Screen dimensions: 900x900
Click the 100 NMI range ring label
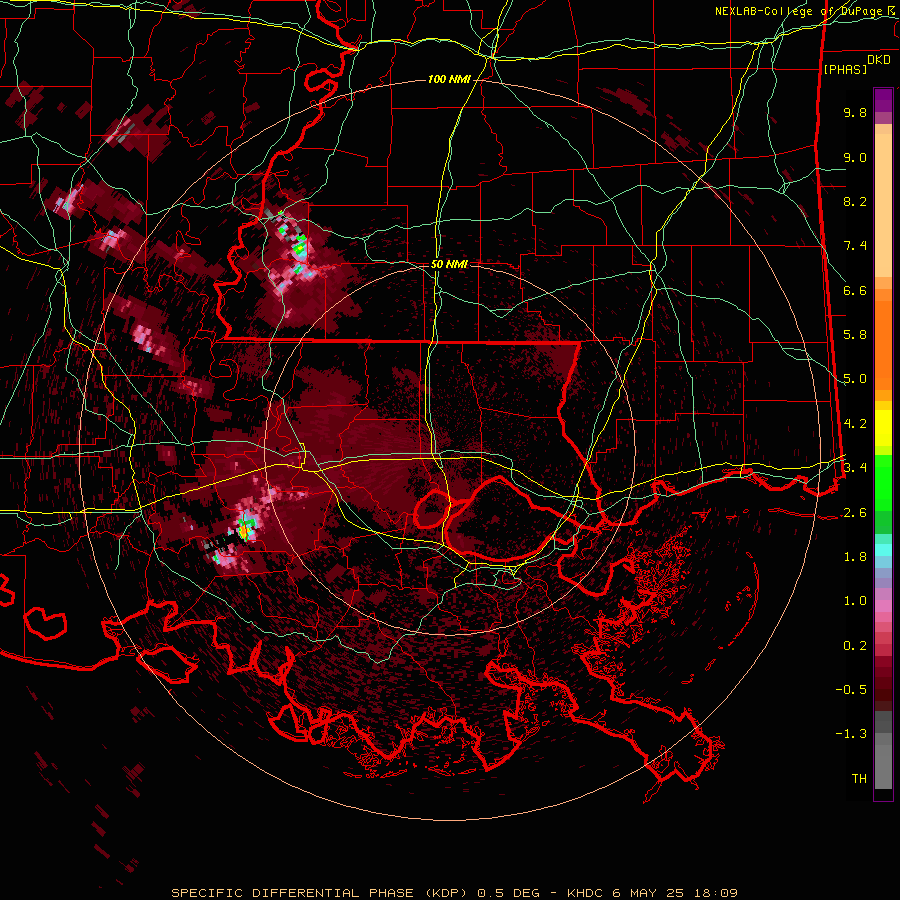click(x=449, y=79)
